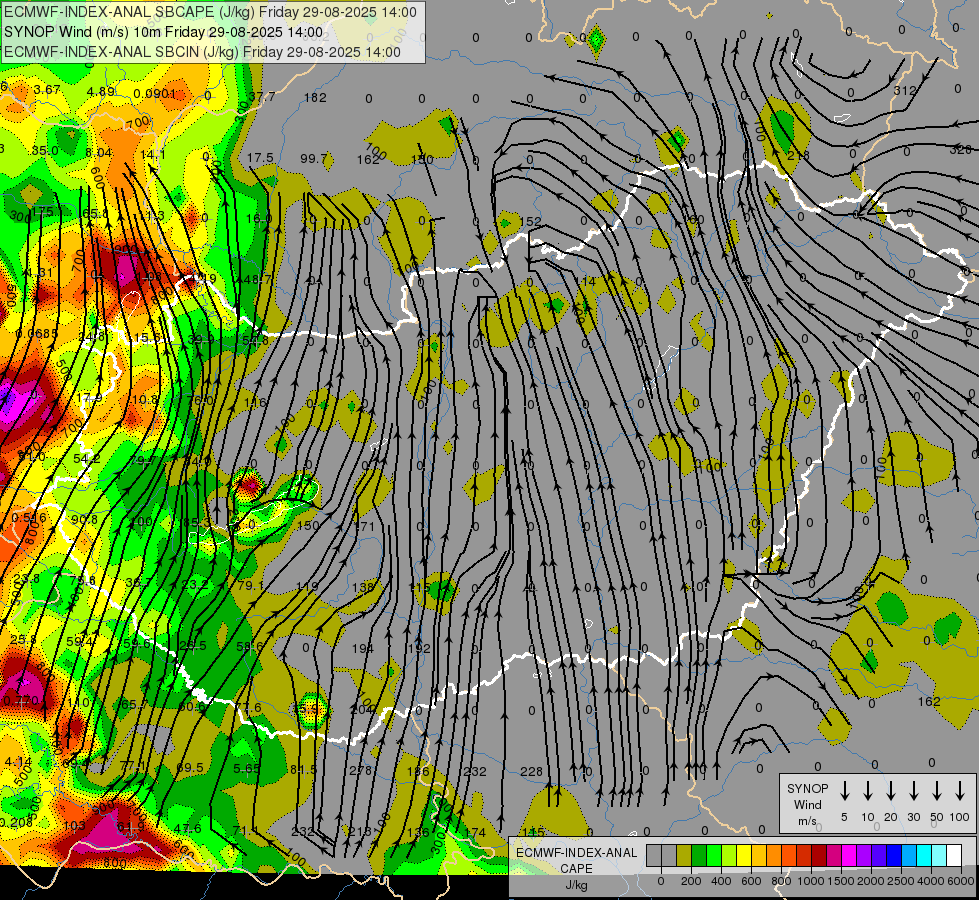Choose the lime yellow-green legend swatch

tap(729, 855)
